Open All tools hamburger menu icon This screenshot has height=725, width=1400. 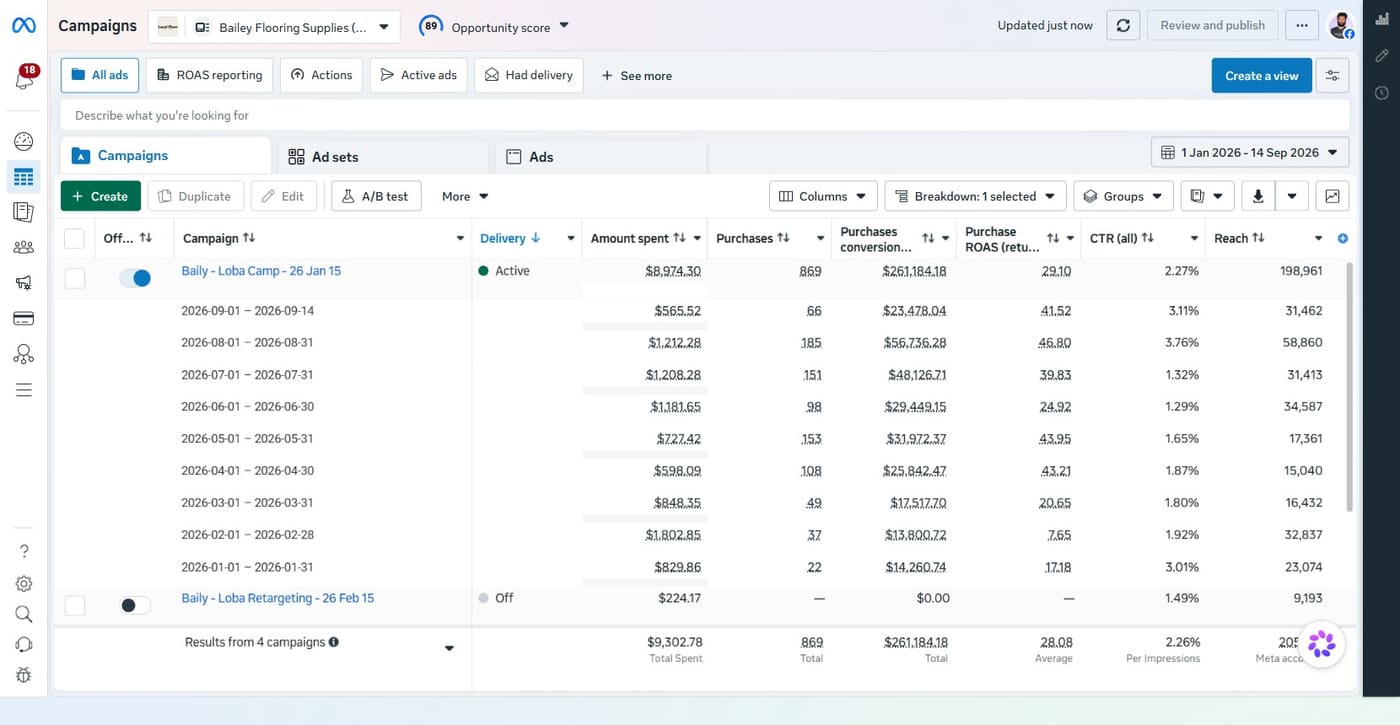pyautogui.click(x=24, y=390)
